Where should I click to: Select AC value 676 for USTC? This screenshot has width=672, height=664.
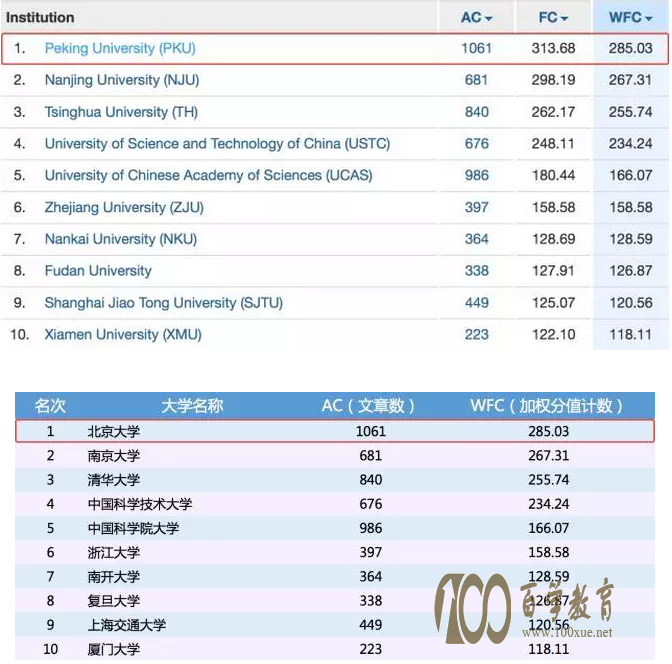coord(477,144)
